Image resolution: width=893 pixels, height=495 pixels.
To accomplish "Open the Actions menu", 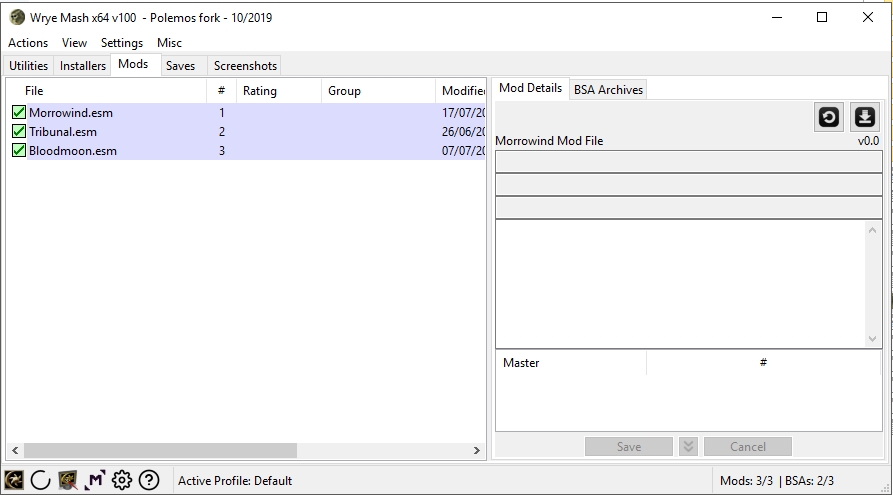I will (x=28, y=43).
